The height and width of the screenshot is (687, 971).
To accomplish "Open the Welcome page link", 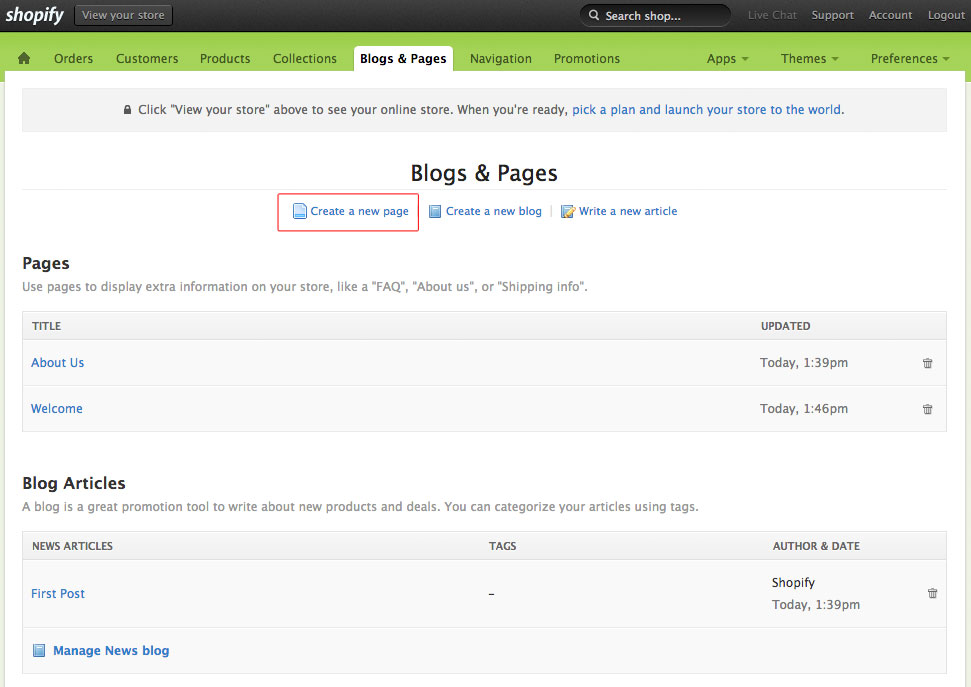I will click(56, 409).
